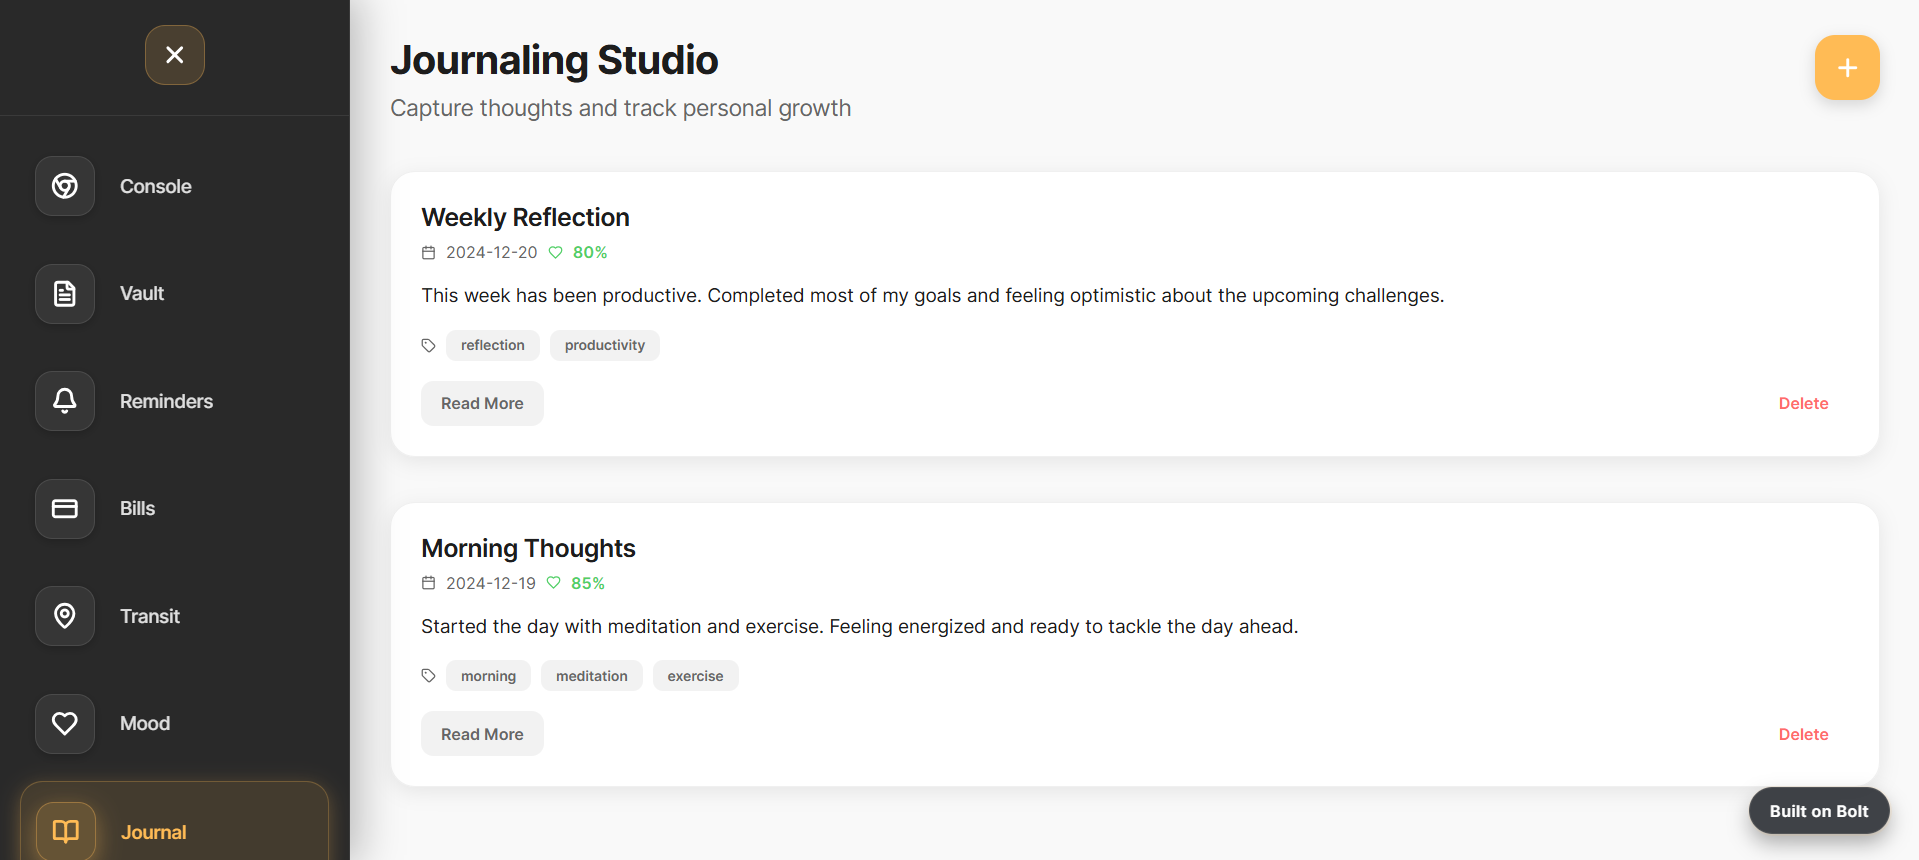Viewport: 1919px width, 860px height.
Task: Select the meditation tag
Action: [x=592, y=676]
